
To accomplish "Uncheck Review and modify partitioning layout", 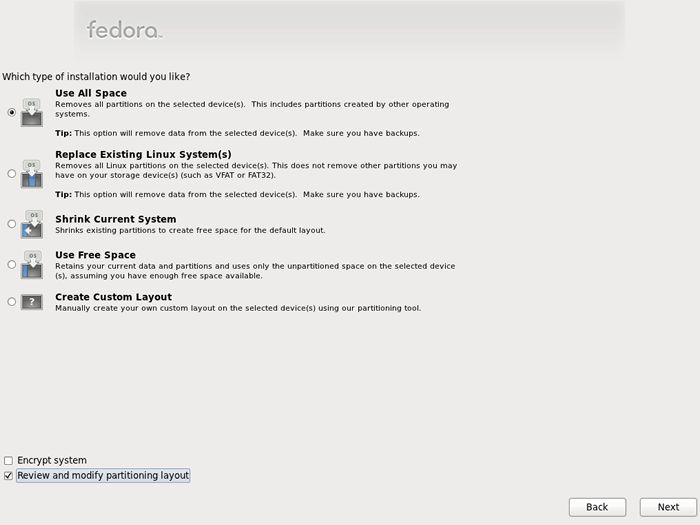I will pos(8,475).
